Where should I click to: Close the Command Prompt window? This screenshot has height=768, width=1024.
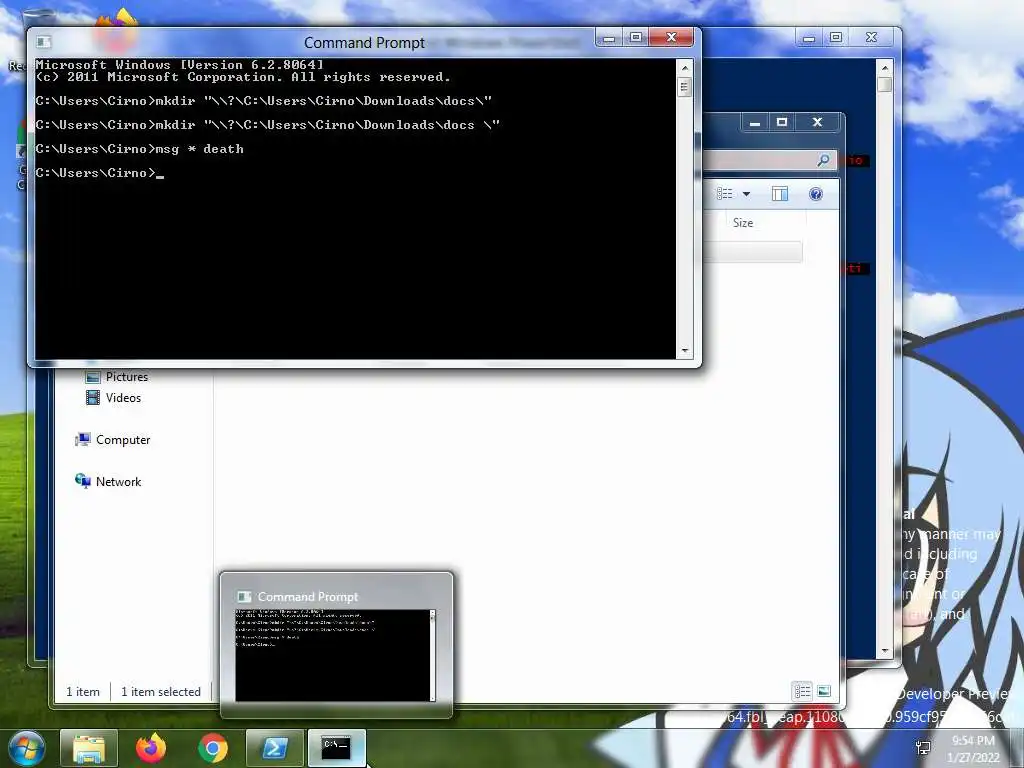[671, 37]
